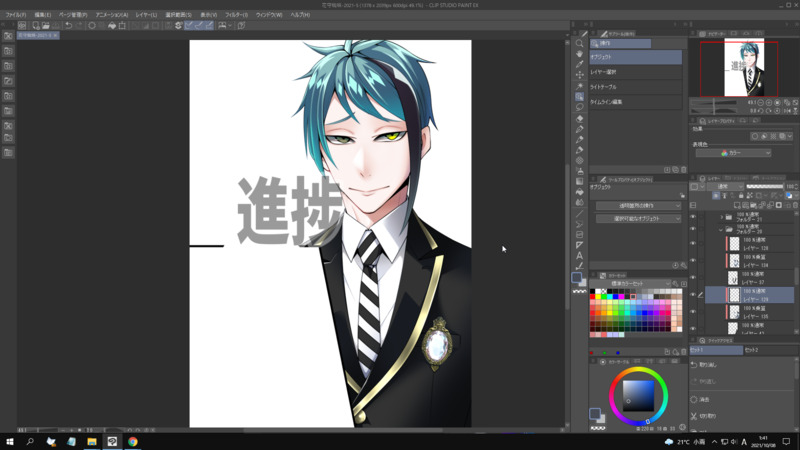Collapse folder 20 in layer list
The height and width of the screenshot is (450, 800).
(x=721, y=229)
